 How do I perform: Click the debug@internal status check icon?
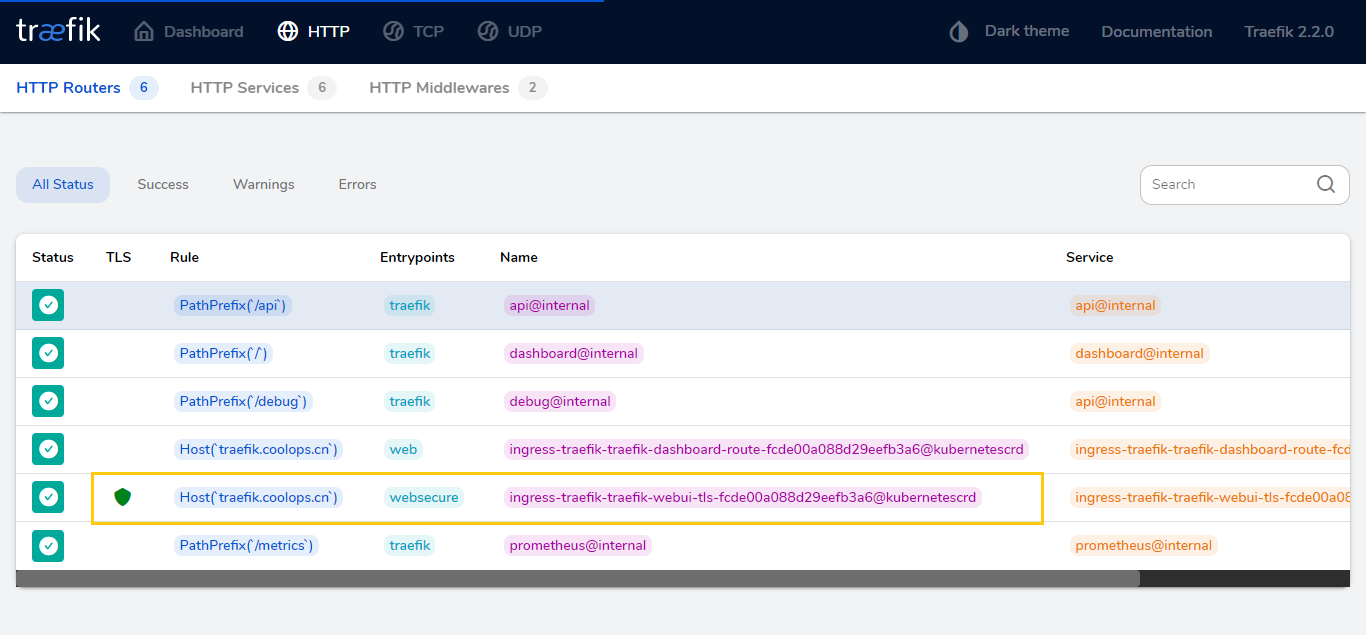click(x=48, y=401)
